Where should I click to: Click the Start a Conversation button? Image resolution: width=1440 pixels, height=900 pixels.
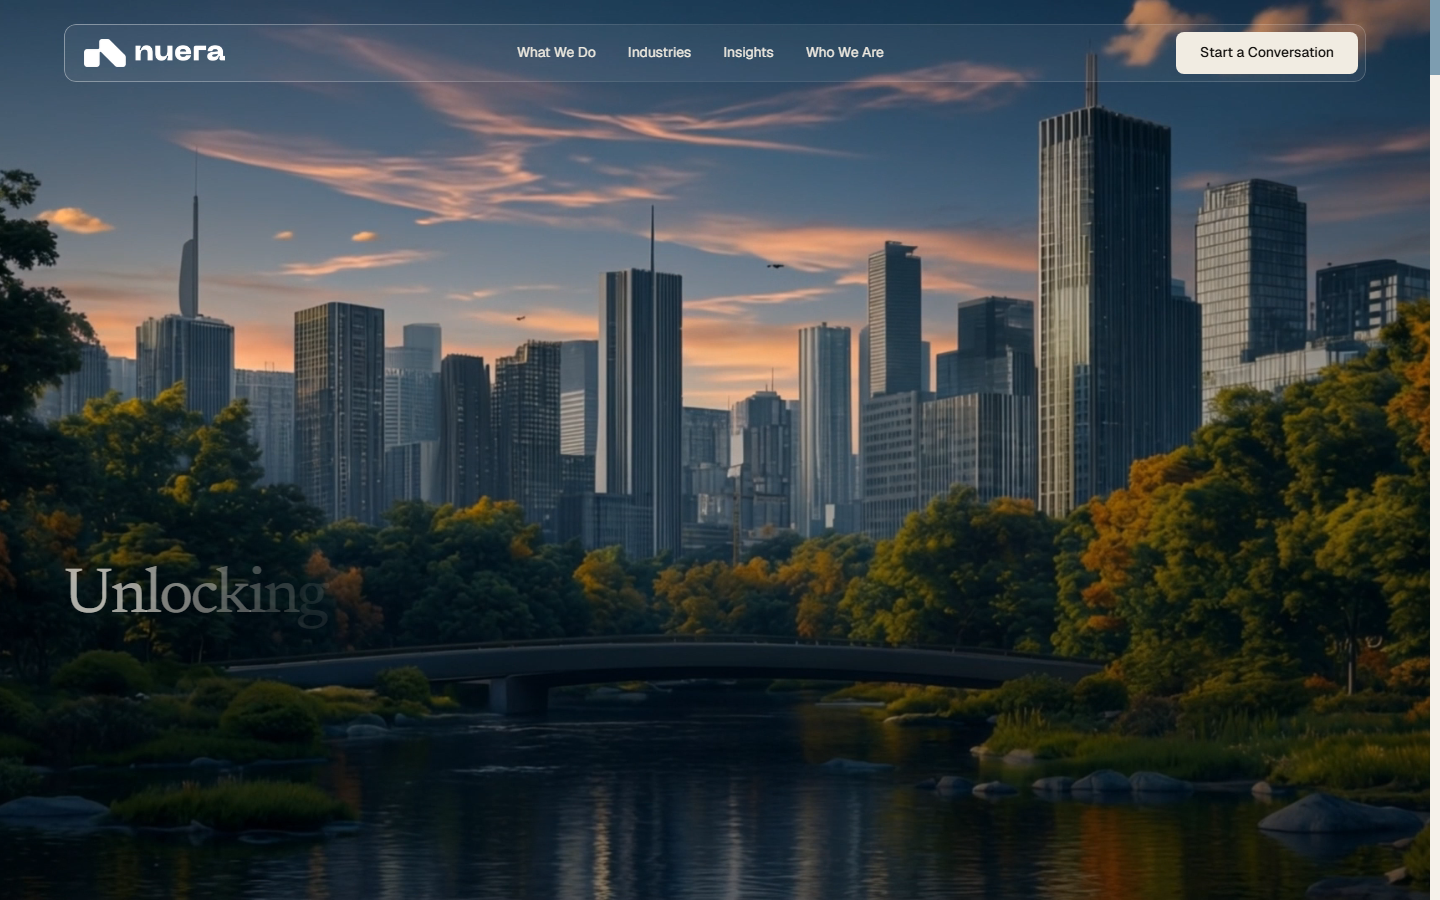(1266, 53)
